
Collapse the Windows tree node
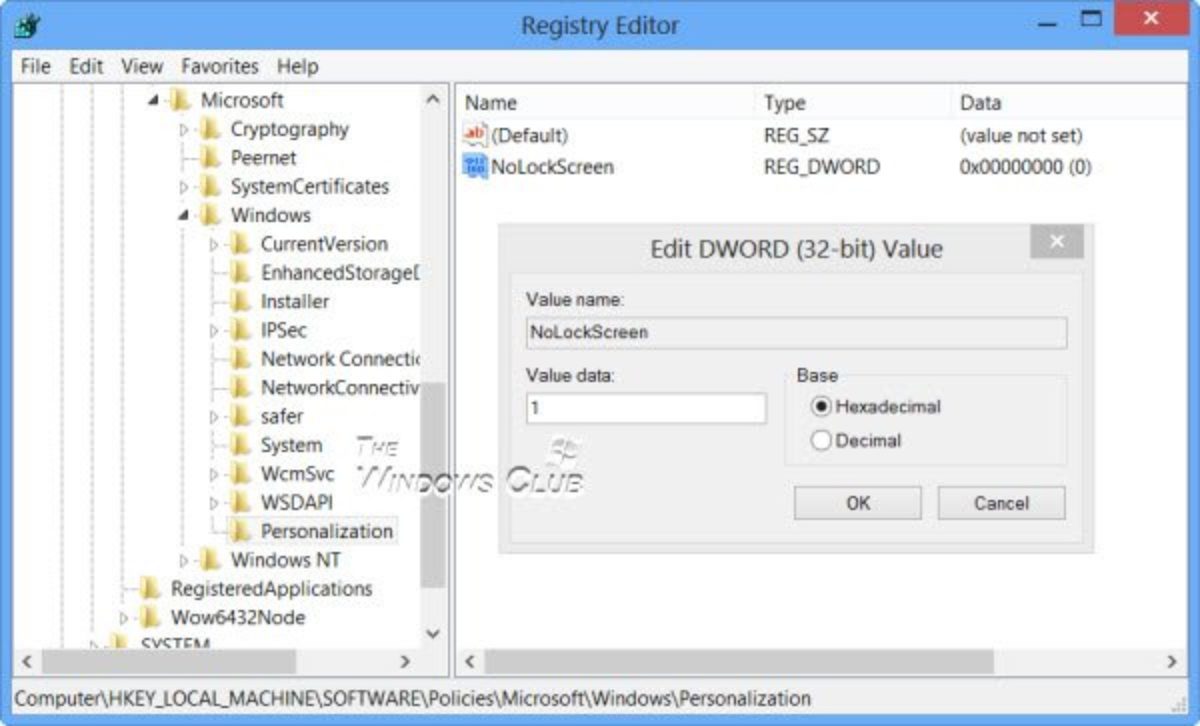pyautogui.click(x=184, y=216)
